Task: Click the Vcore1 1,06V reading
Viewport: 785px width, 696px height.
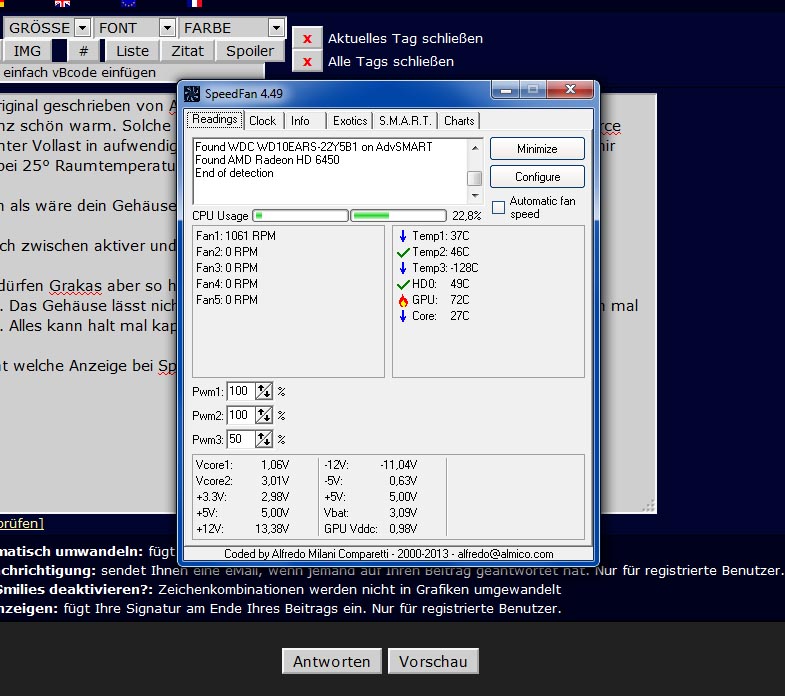Action: click(242, 465)
